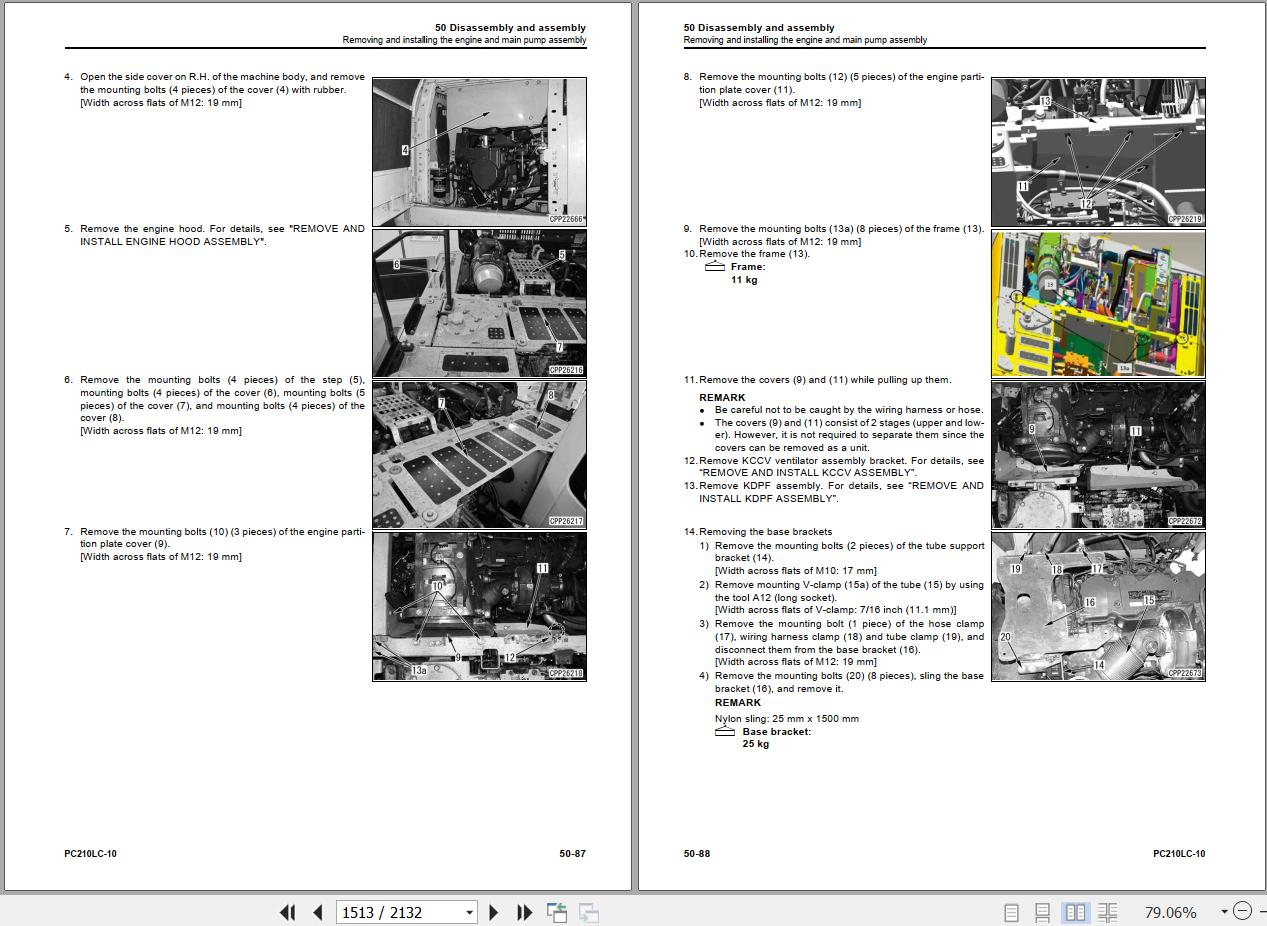Switch to single page view
Screen dimensions: 1267x926
1011,912
